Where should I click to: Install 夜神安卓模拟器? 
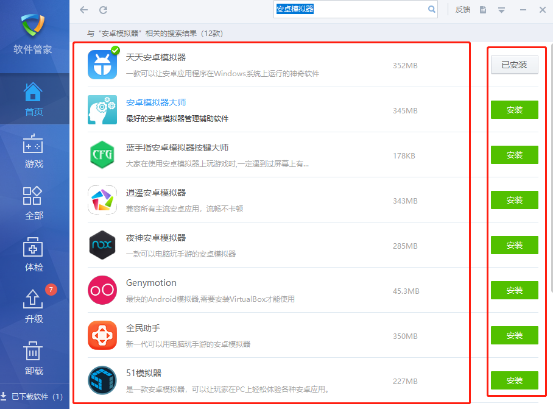(514, 245)
